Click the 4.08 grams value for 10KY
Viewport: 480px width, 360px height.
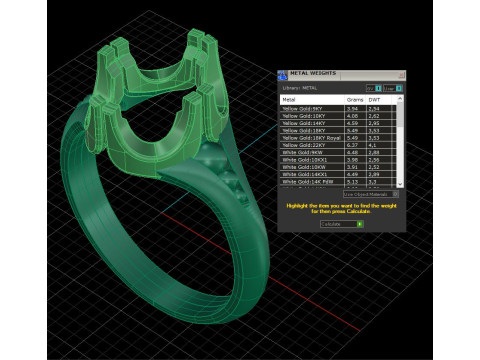pos(352,116)
